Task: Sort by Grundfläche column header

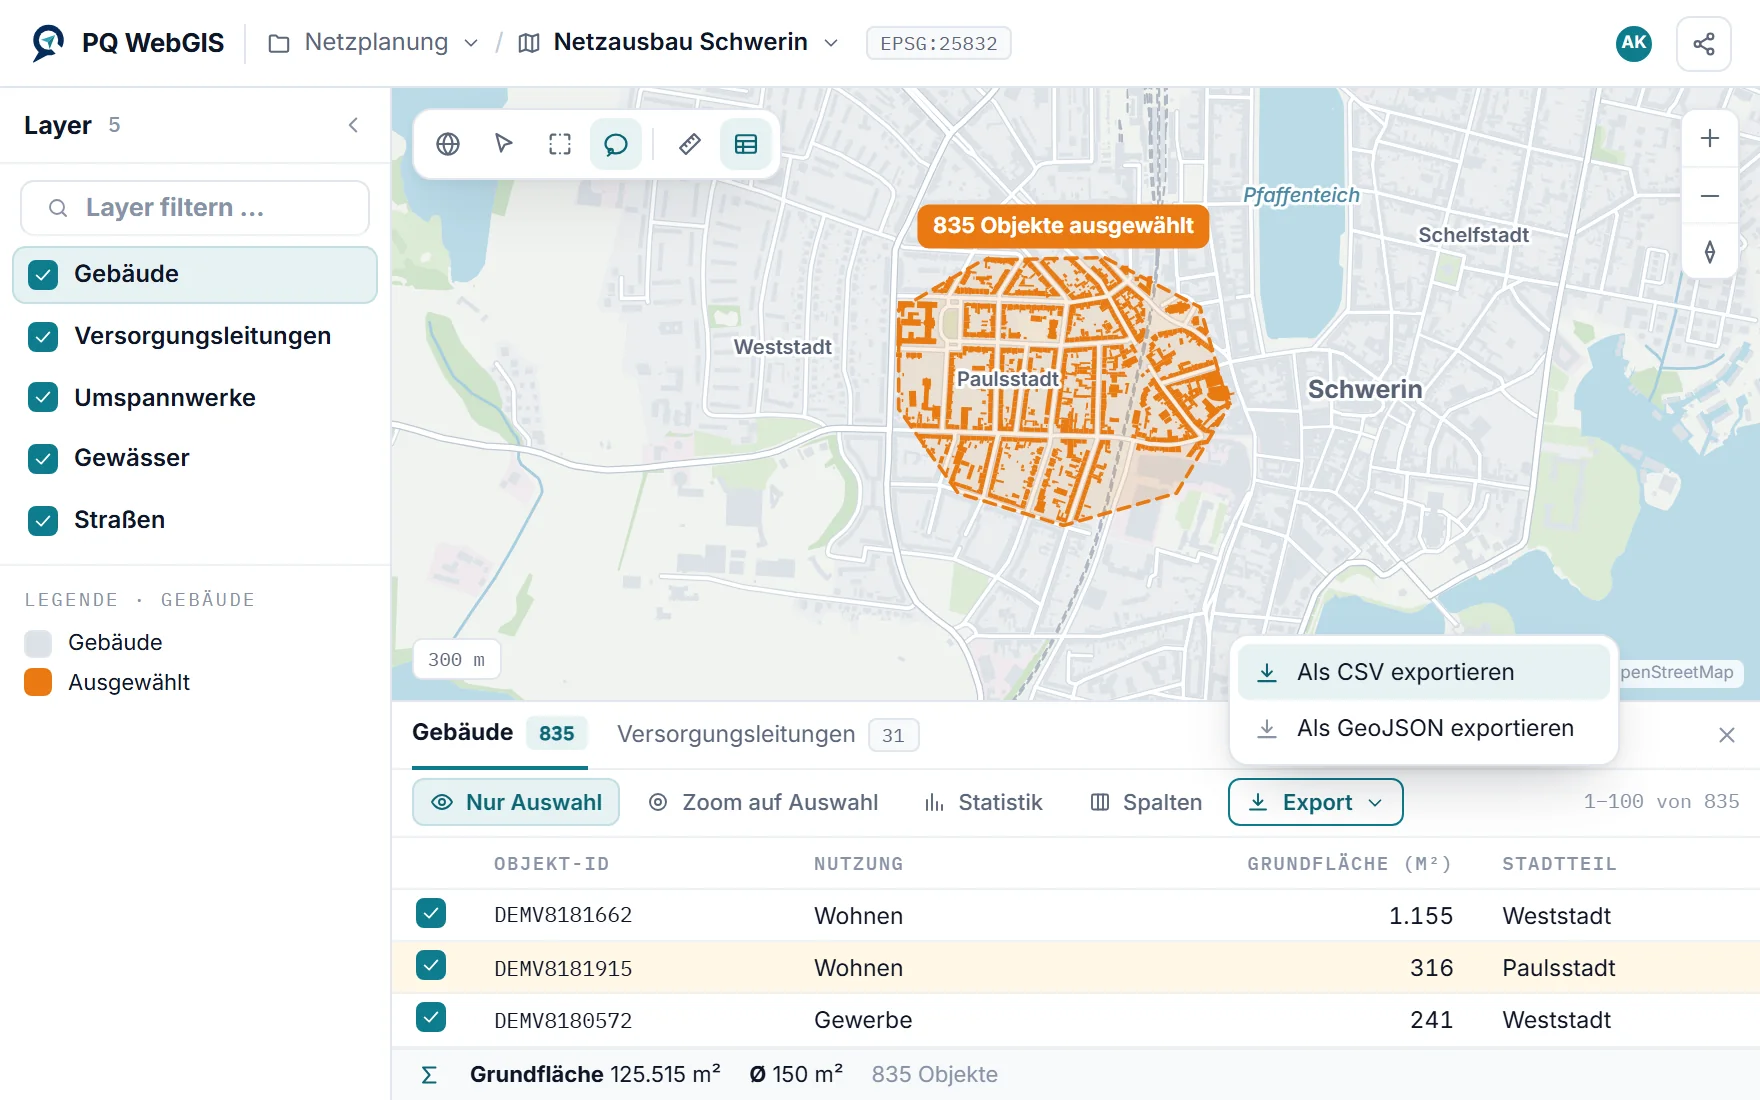Action: click(1349, 864)
